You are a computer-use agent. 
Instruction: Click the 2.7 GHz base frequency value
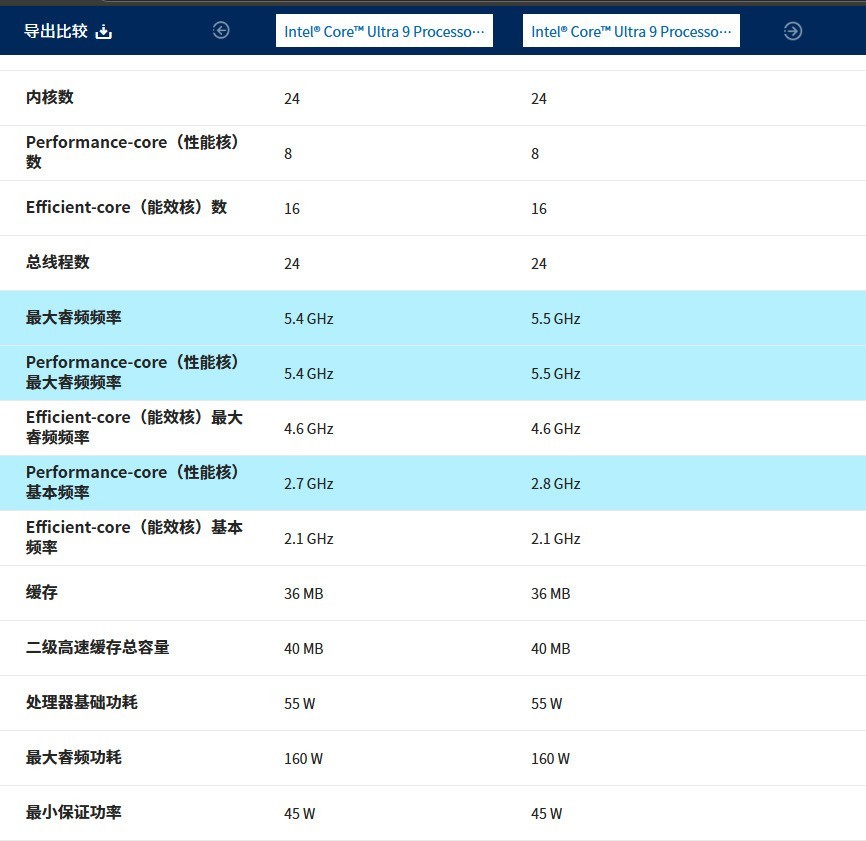pyautogui.click(x=308, y=484)
